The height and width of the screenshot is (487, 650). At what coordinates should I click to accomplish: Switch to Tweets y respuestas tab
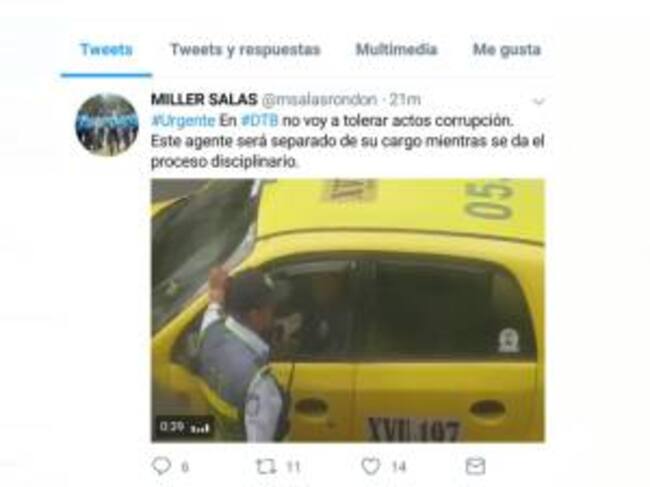[x=245, y=50]
